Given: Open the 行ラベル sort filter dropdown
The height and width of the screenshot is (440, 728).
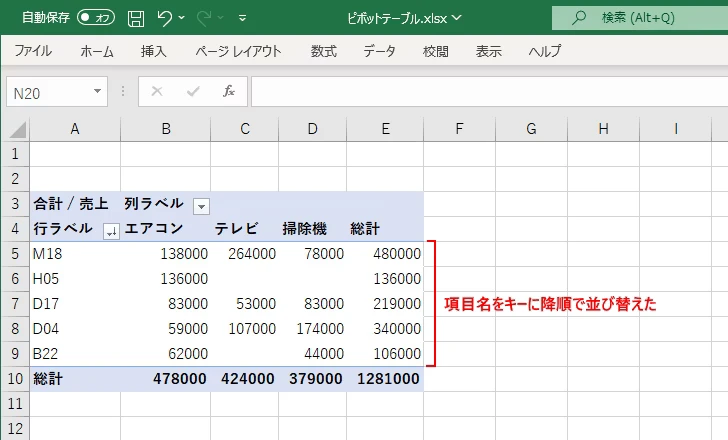Looking at the screenshot, I should (111, 231).
